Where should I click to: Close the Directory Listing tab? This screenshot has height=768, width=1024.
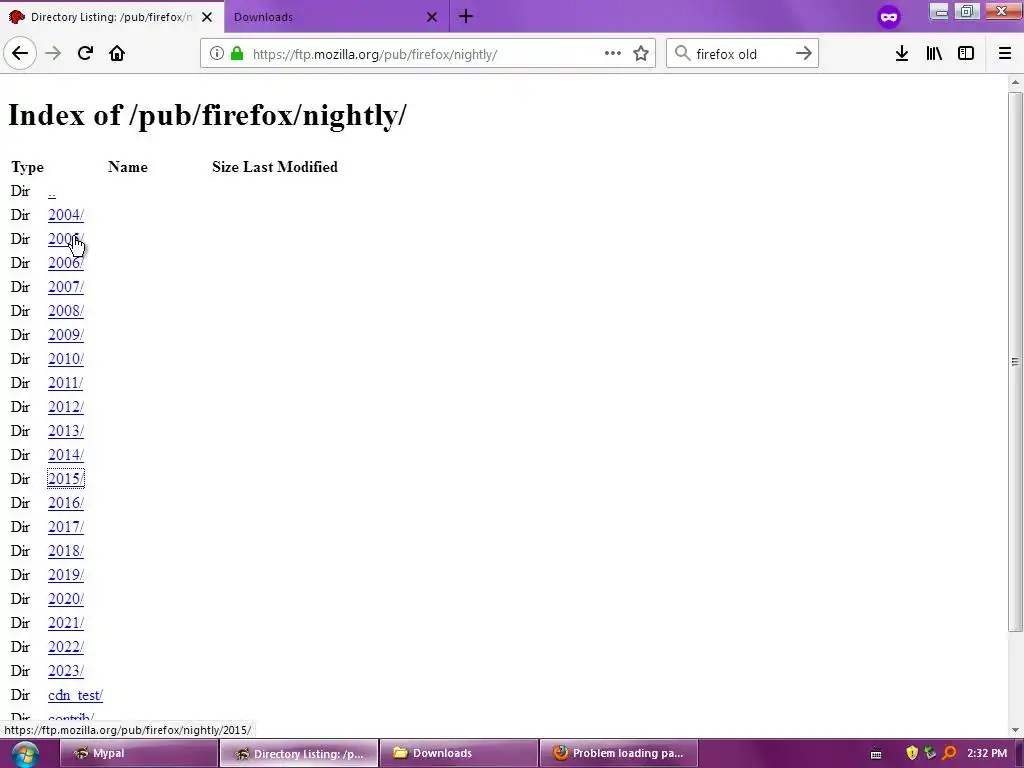click(207, 17)
